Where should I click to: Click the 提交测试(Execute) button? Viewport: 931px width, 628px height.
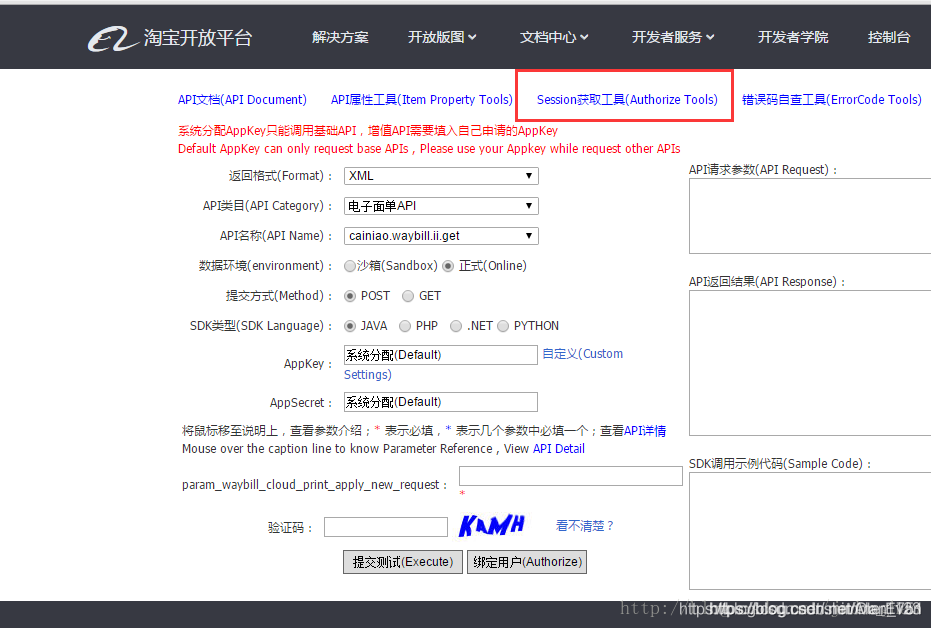click(x=402, y=561)
